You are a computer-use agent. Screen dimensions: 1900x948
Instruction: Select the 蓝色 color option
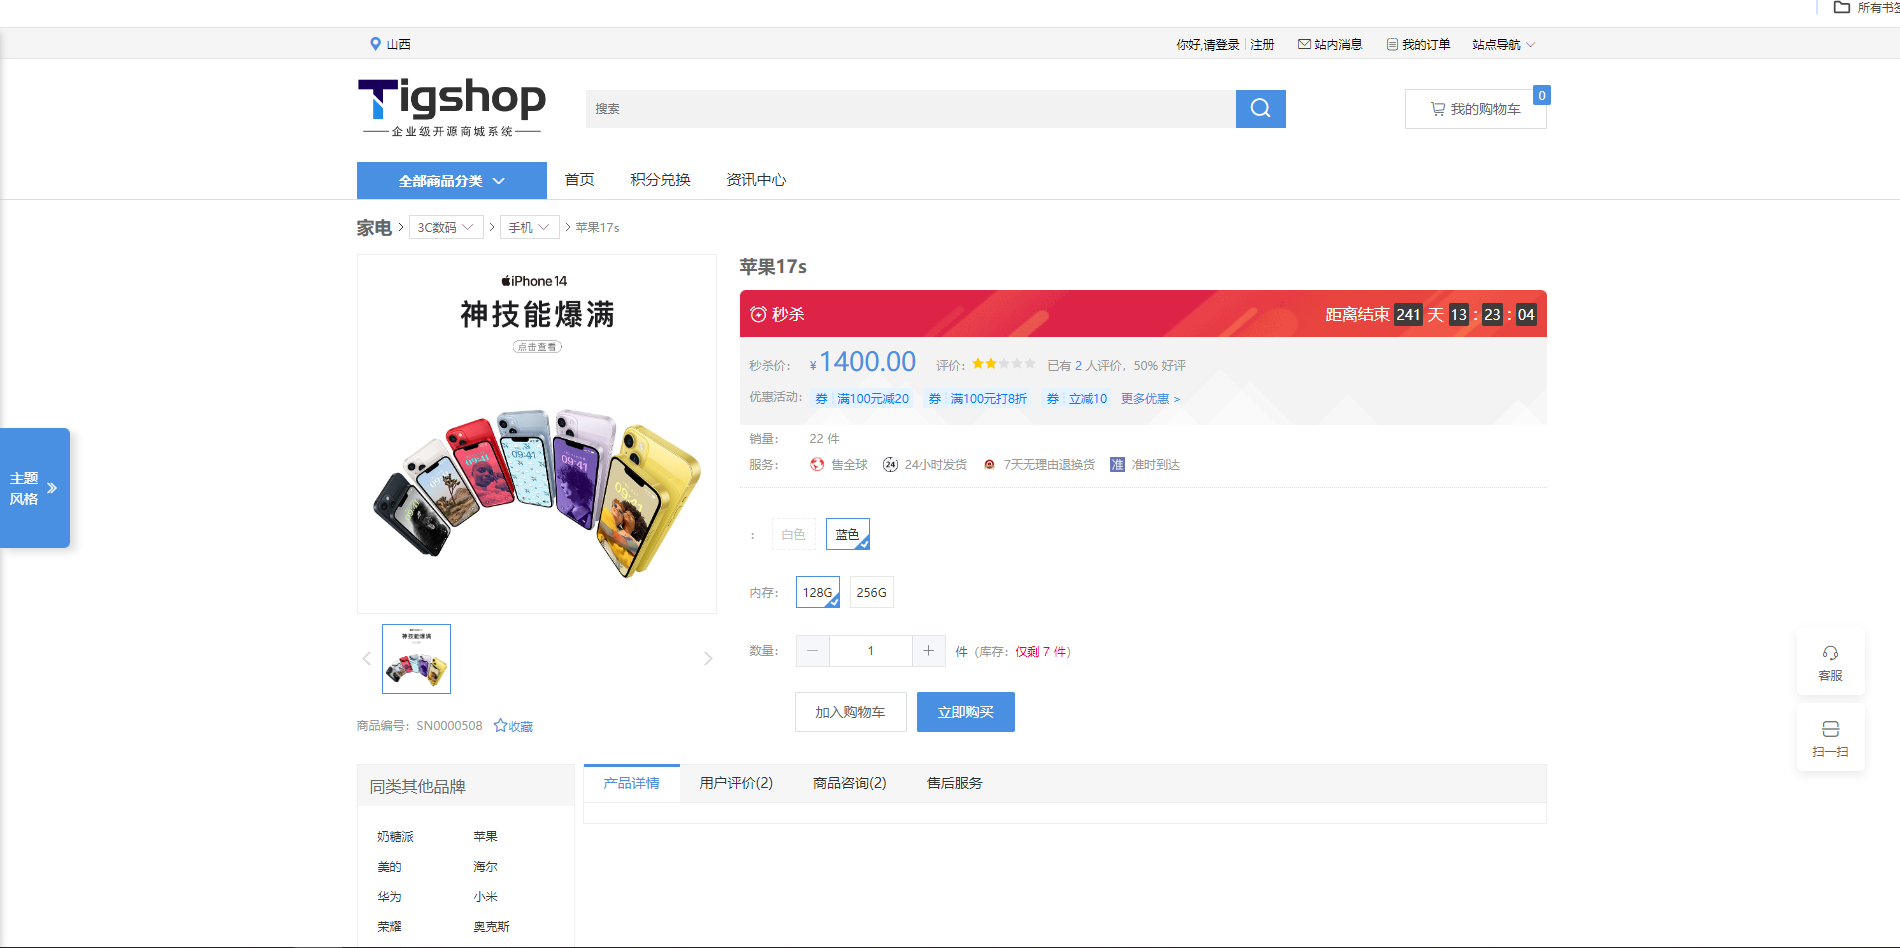(847, 533)
